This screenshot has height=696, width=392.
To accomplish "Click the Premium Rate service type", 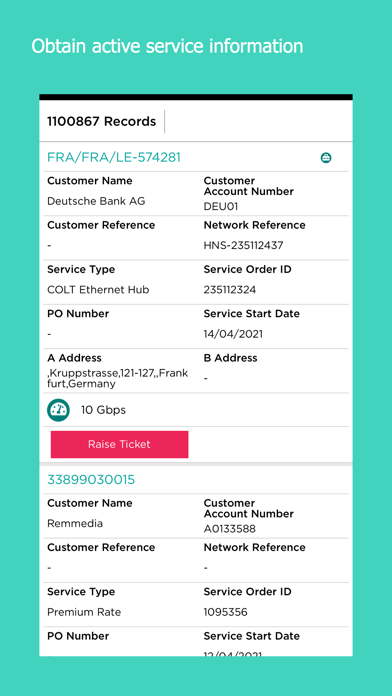I will 84,613.
